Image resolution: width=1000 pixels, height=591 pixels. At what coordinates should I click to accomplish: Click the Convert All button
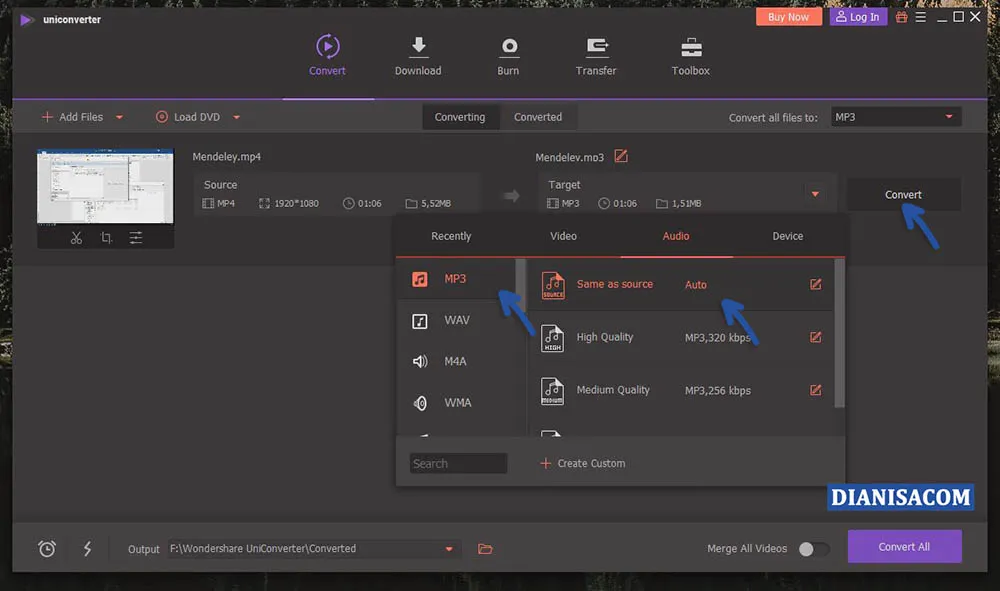click(904, 547)
